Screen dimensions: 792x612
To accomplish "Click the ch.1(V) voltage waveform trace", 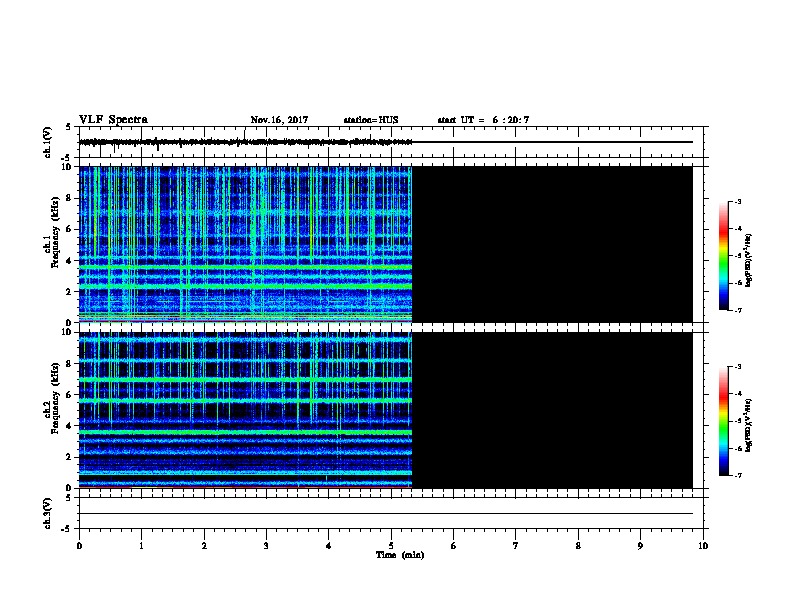I will point(245,142).
